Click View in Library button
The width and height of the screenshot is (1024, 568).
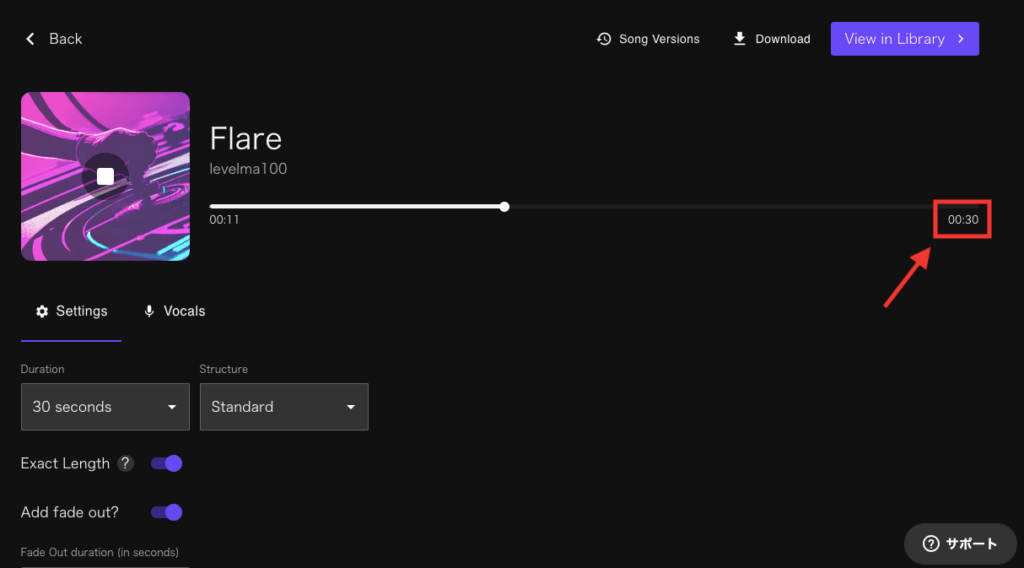904,39
